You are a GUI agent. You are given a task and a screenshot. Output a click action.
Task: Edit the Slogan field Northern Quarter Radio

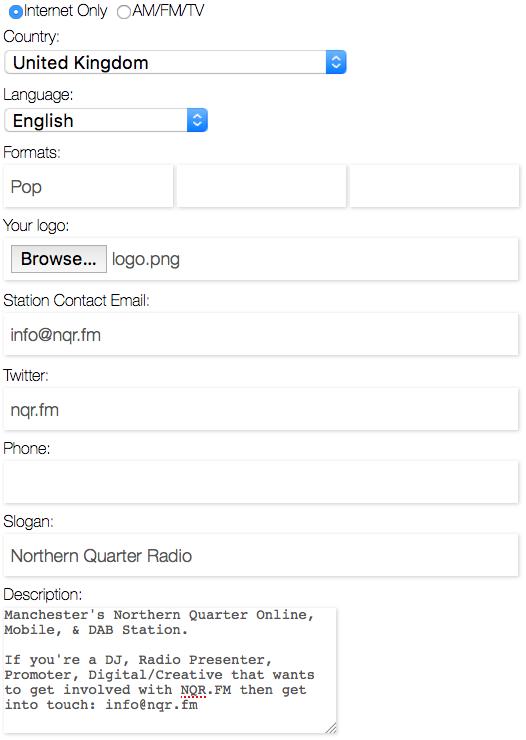[x=261, y=555]
